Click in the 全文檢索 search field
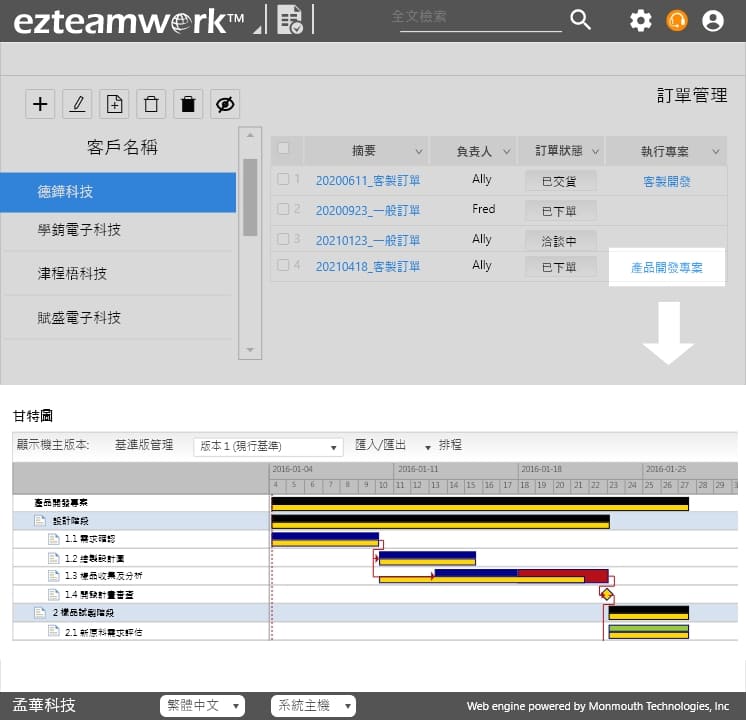Screen dimensions: 746x720 (x=478, y=18)
